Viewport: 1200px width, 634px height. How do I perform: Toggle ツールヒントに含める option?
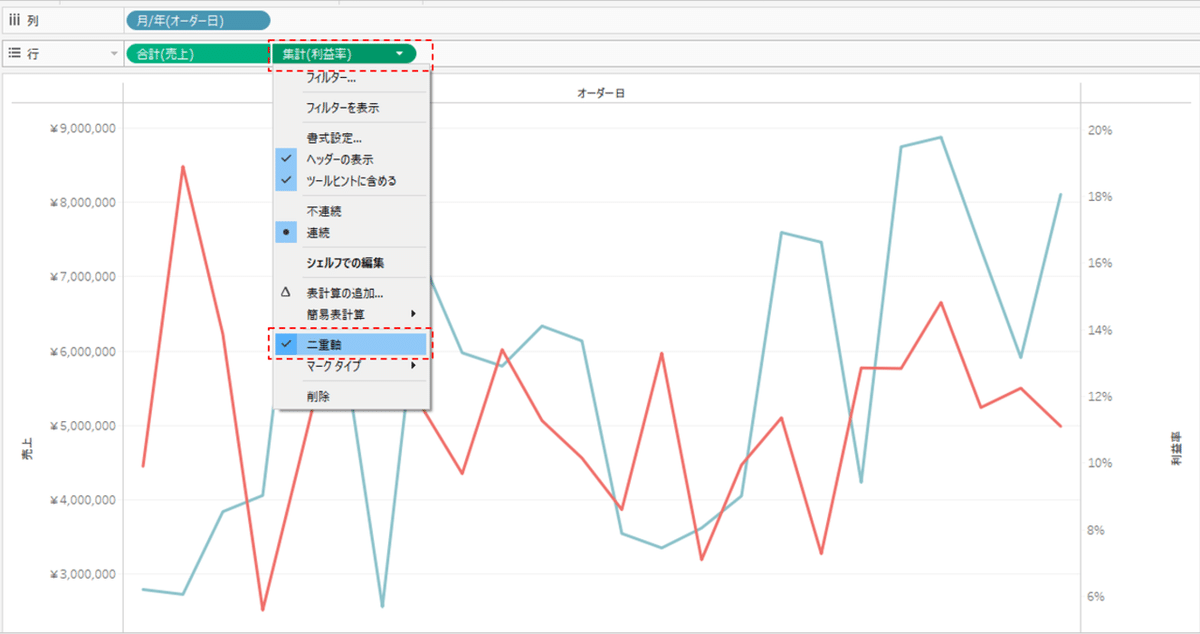tap(352, 181)
